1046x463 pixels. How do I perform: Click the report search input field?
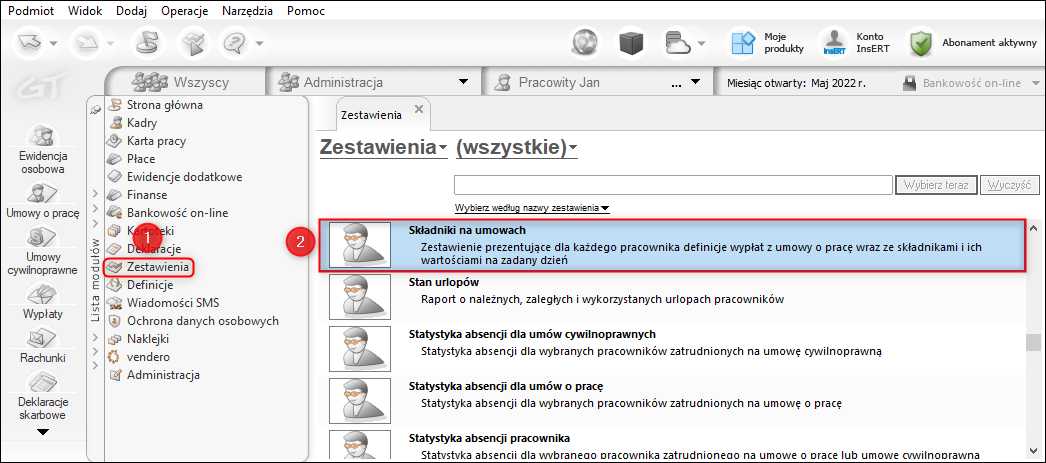pos(673,185)
